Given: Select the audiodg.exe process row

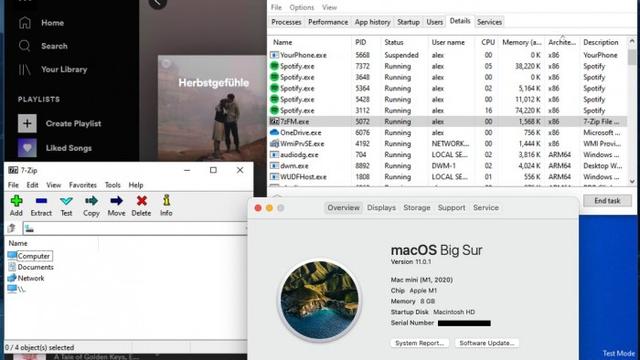Looking at the screenshot, I should coord(448,155).
